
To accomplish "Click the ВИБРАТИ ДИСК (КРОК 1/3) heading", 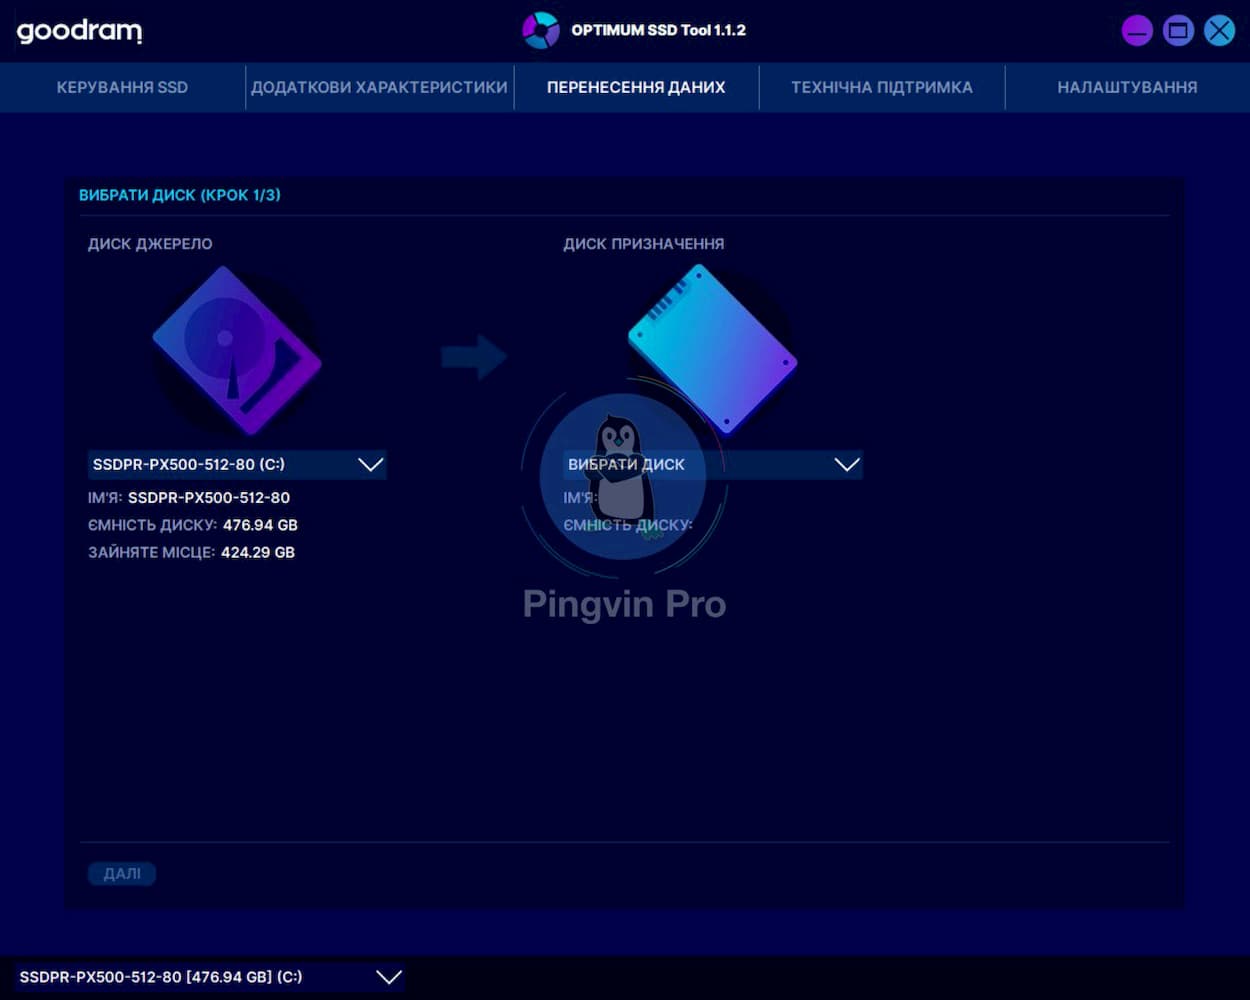I will click(x=180, y=195).
